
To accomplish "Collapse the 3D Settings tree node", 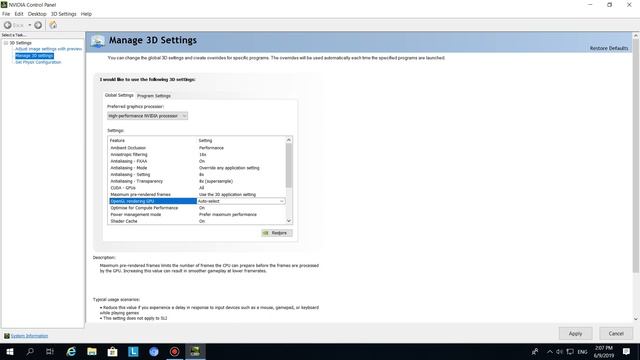I will [x=6, y=43].
